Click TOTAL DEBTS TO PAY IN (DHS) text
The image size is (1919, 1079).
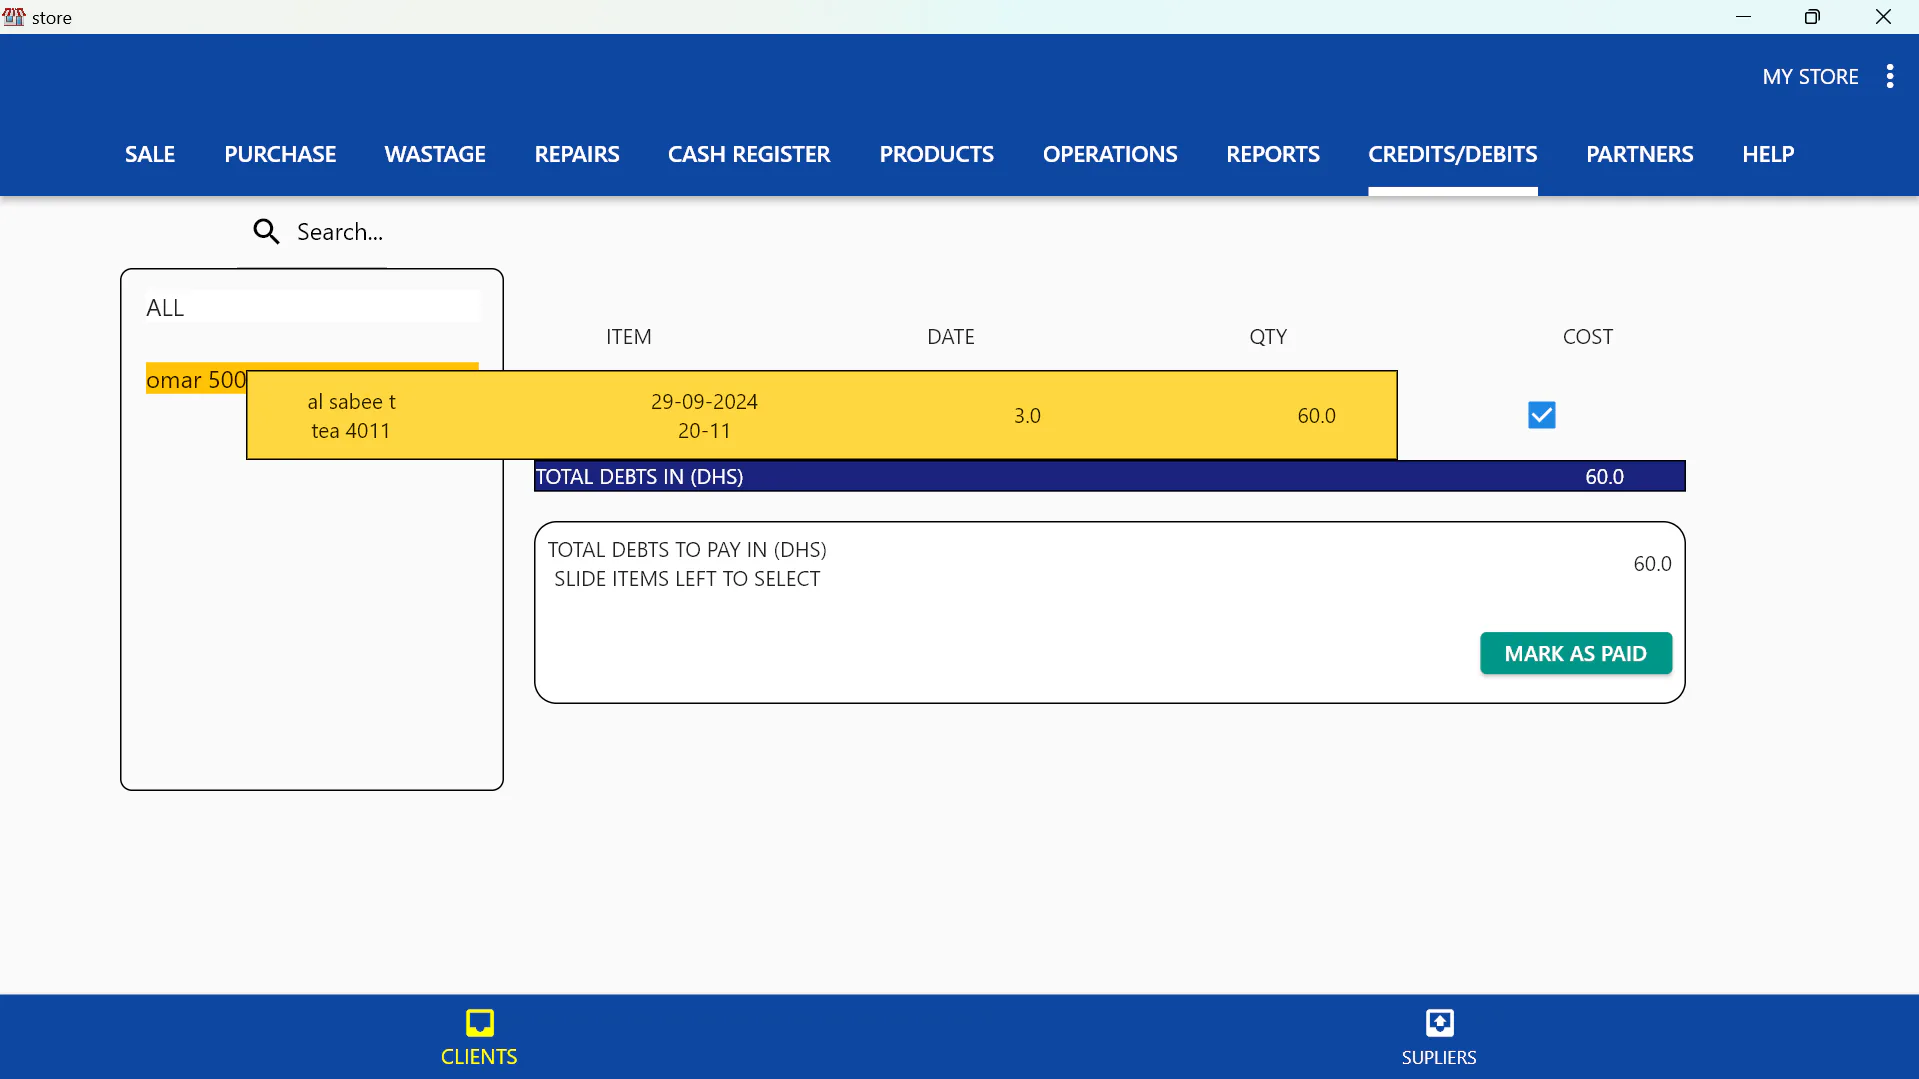click(687, 550)
